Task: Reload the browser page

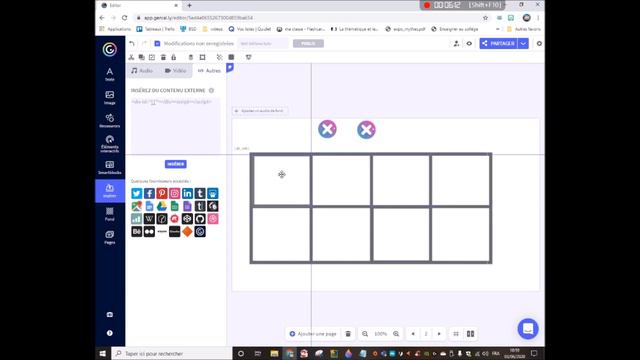Action: pyautogui.click(x=124, y=18)
